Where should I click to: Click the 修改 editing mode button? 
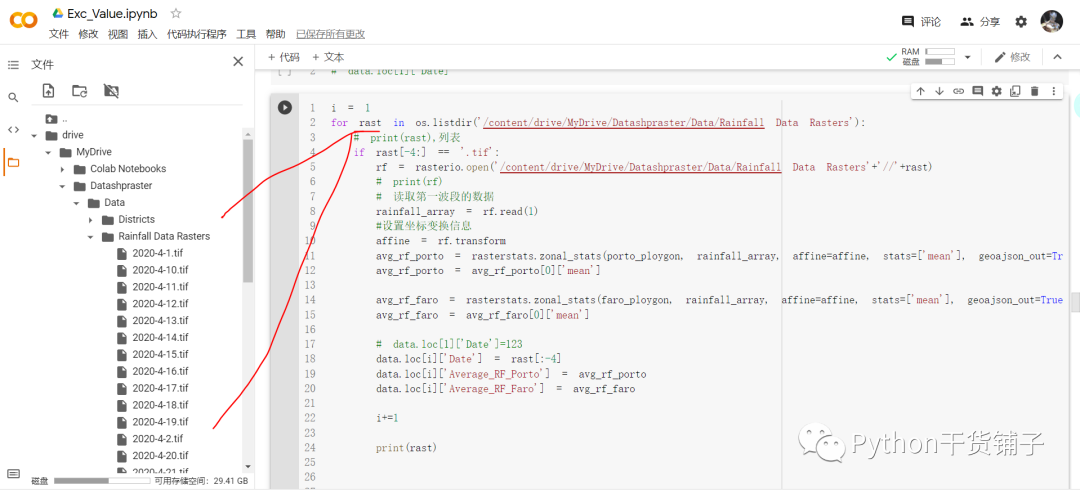[x=1012, y=57]
